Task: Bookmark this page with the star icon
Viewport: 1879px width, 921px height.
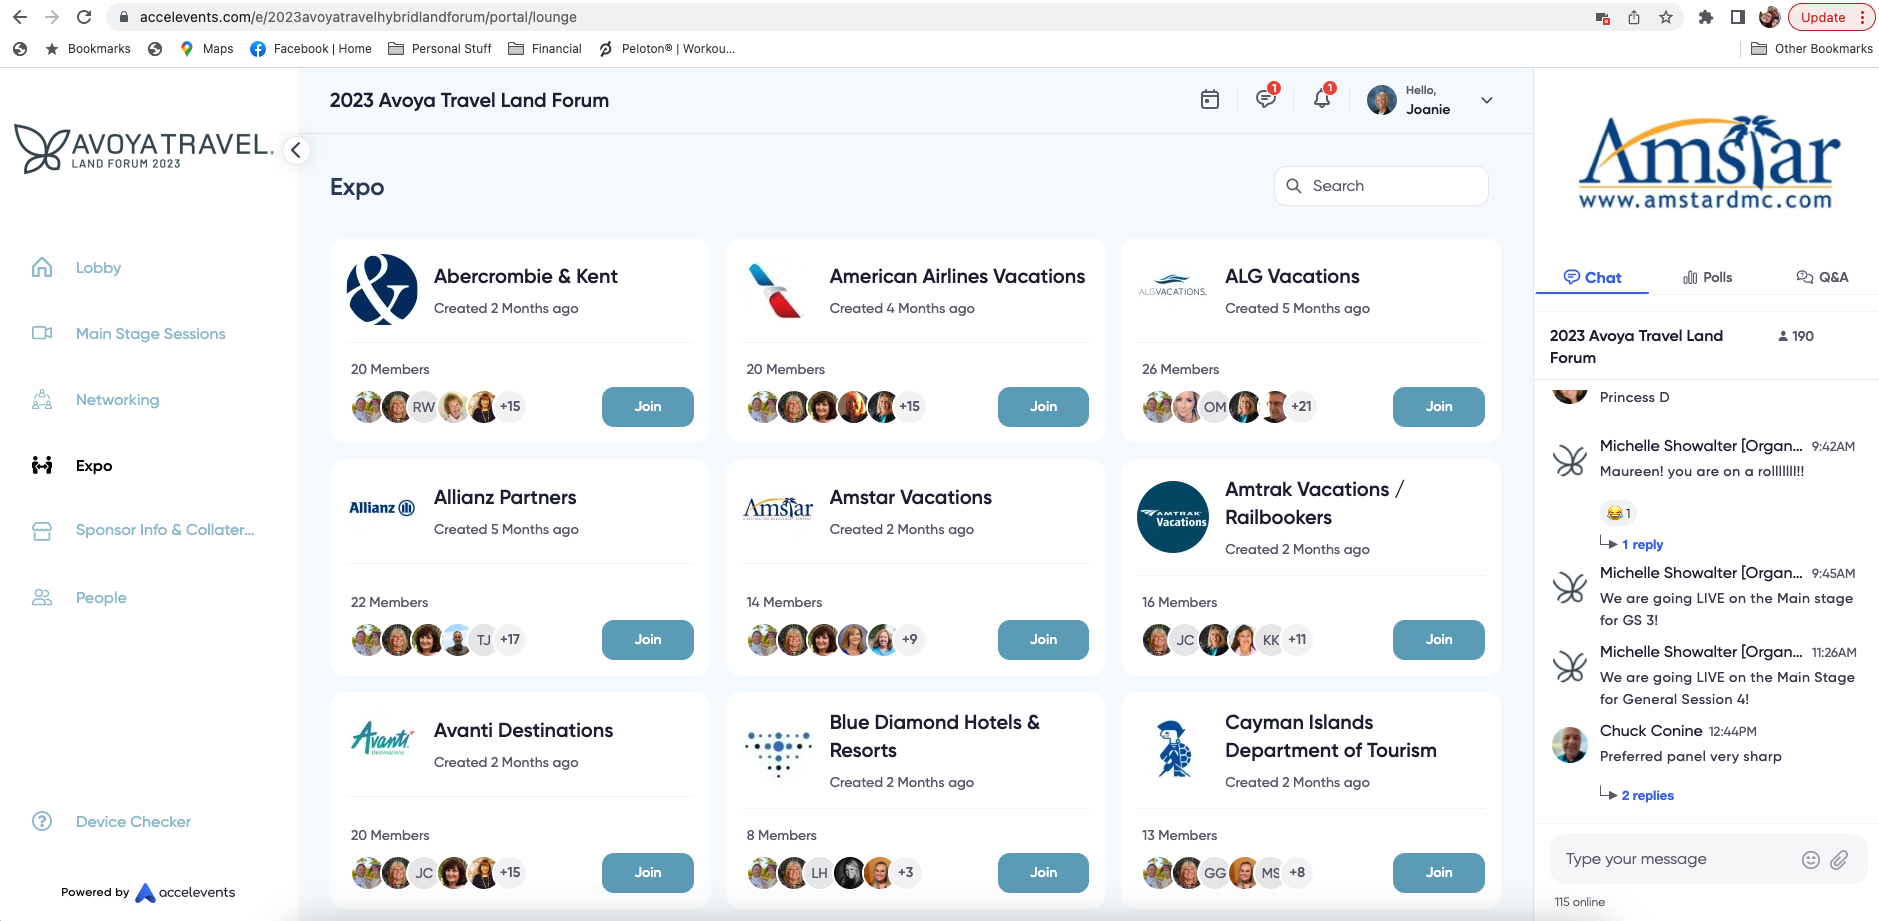Action: pos(1666,17)
